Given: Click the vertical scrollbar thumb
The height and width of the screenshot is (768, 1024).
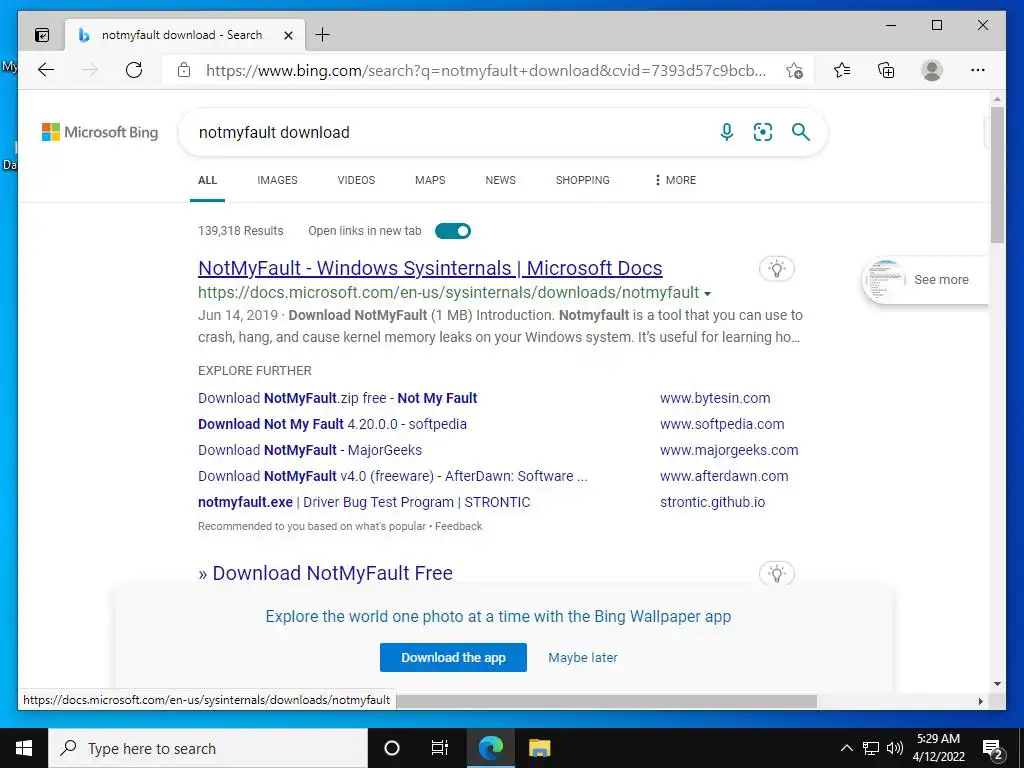Looking at the screenshot, I should coord(997,175).
